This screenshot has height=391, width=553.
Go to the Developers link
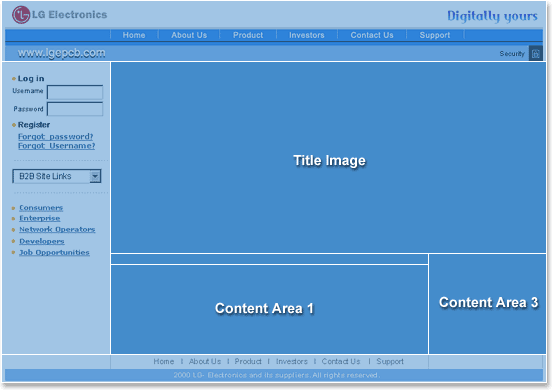[x=42, y=241]
